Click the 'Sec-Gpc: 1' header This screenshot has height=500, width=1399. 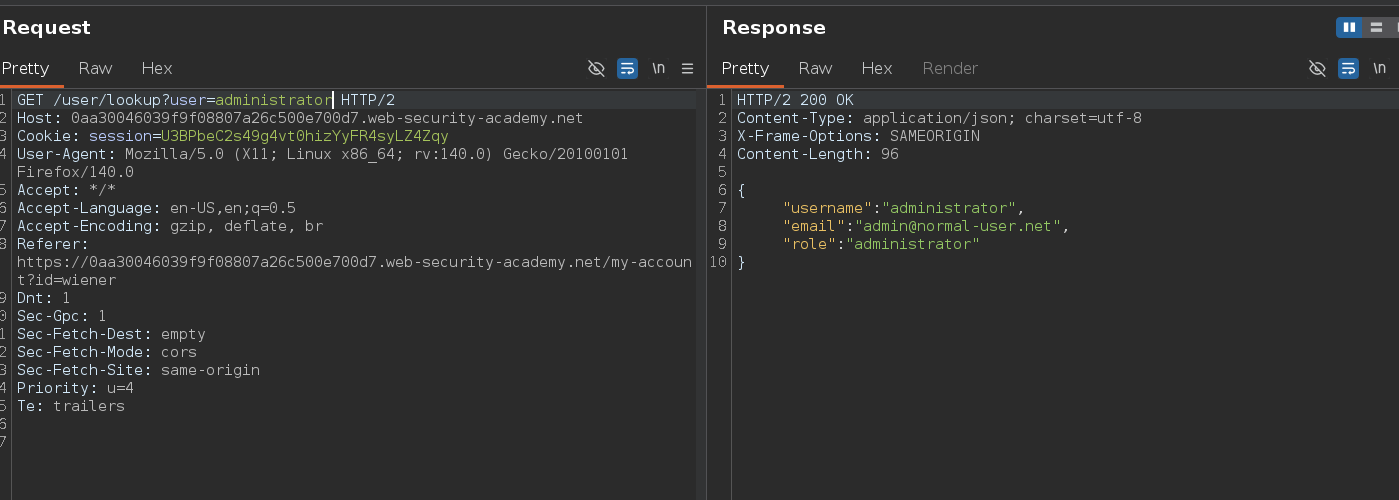[62, 316]
